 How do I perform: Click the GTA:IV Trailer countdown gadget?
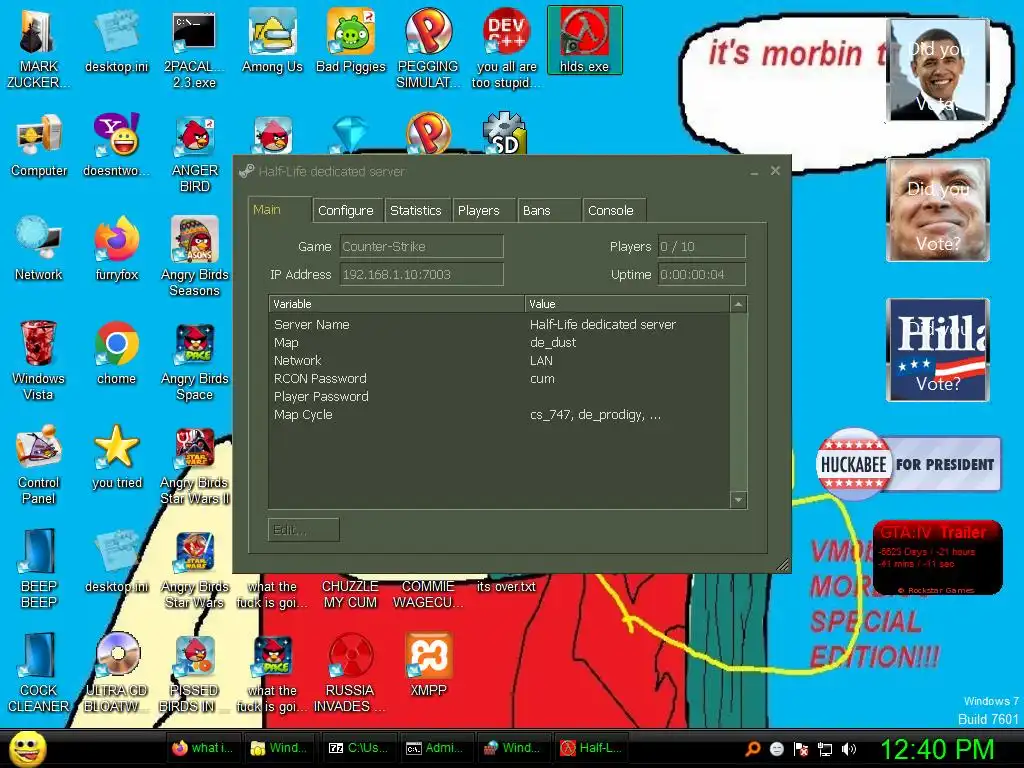pyautogui.click(x=937, y=557)
